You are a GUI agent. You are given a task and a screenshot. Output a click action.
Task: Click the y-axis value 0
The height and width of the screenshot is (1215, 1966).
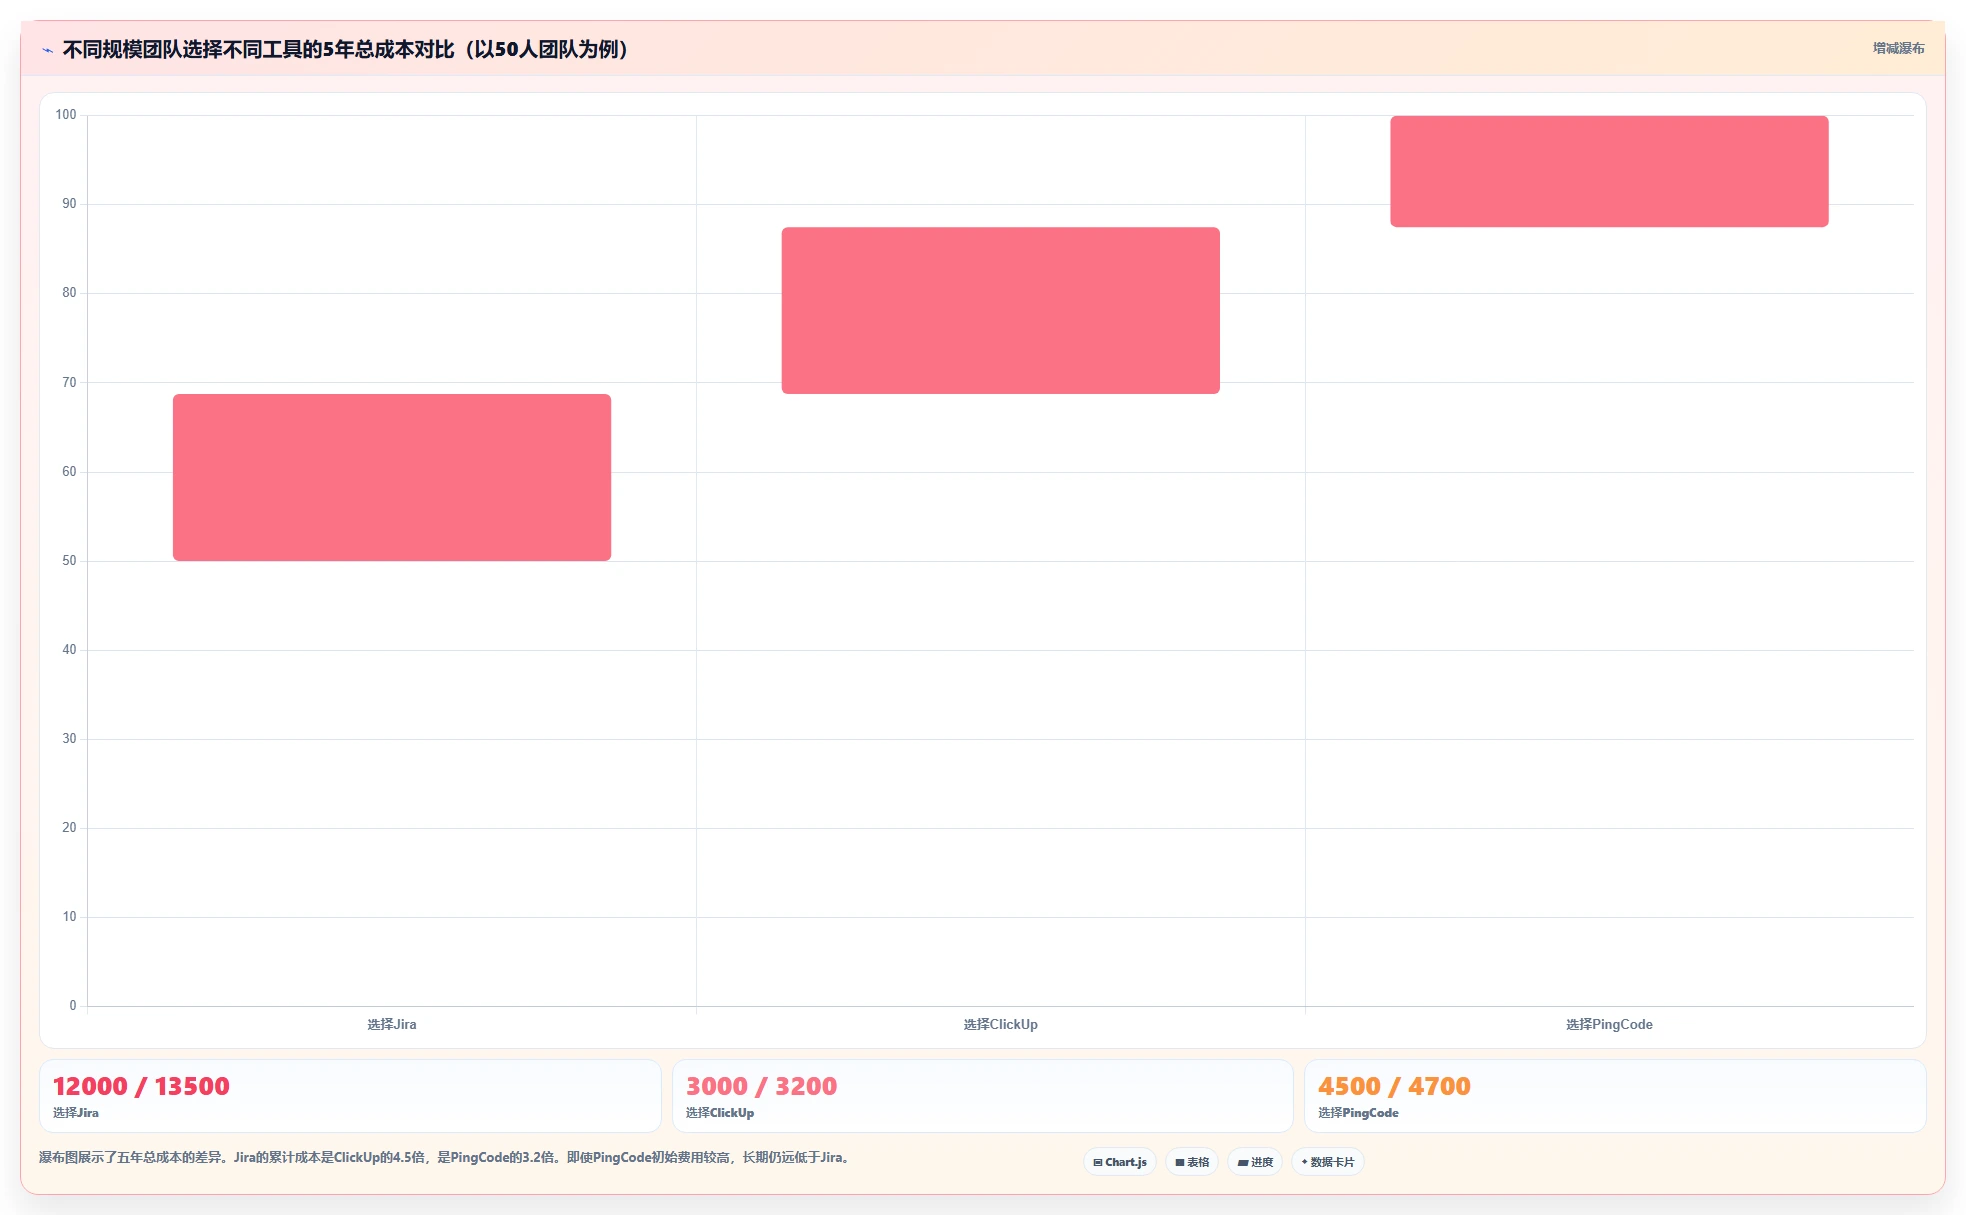(x=72, y=1005)
